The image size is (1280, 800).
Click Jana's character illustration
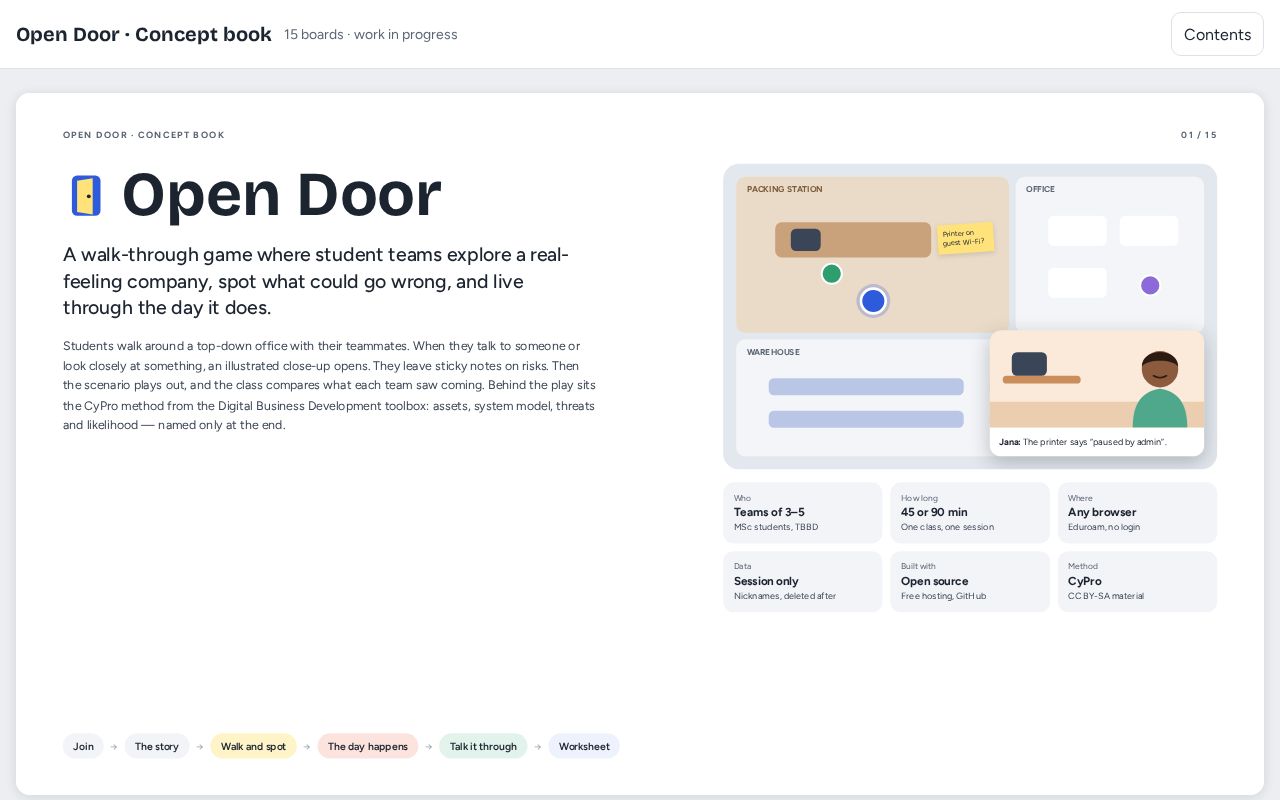pyautogui.click(x=1159, y=389)
